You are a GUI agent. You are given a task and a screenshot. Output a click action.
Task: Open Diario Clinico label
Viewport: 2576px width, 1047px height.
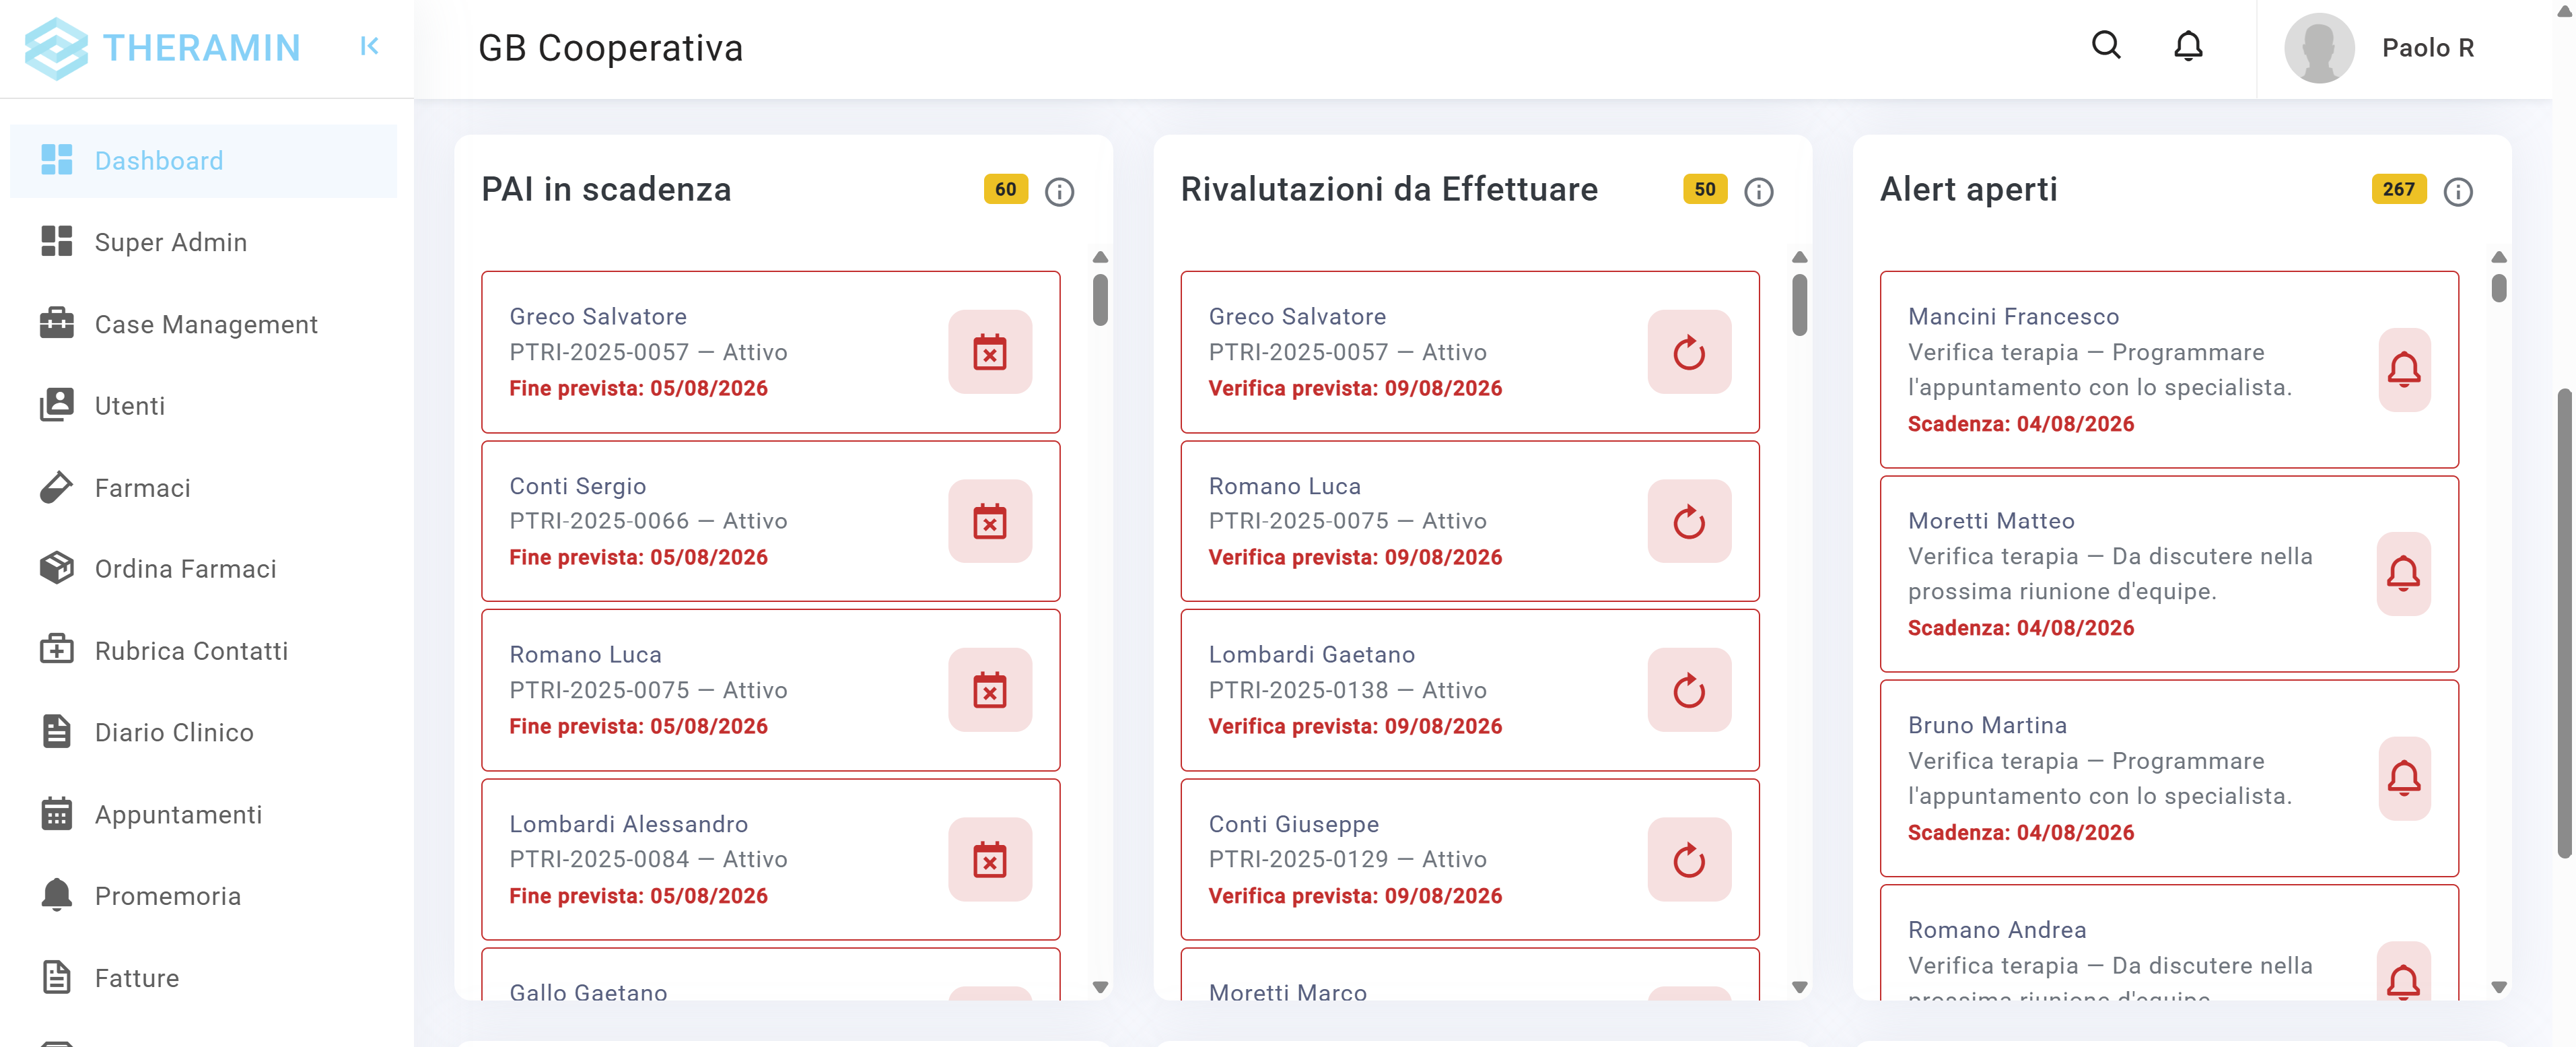click(174, 732)
